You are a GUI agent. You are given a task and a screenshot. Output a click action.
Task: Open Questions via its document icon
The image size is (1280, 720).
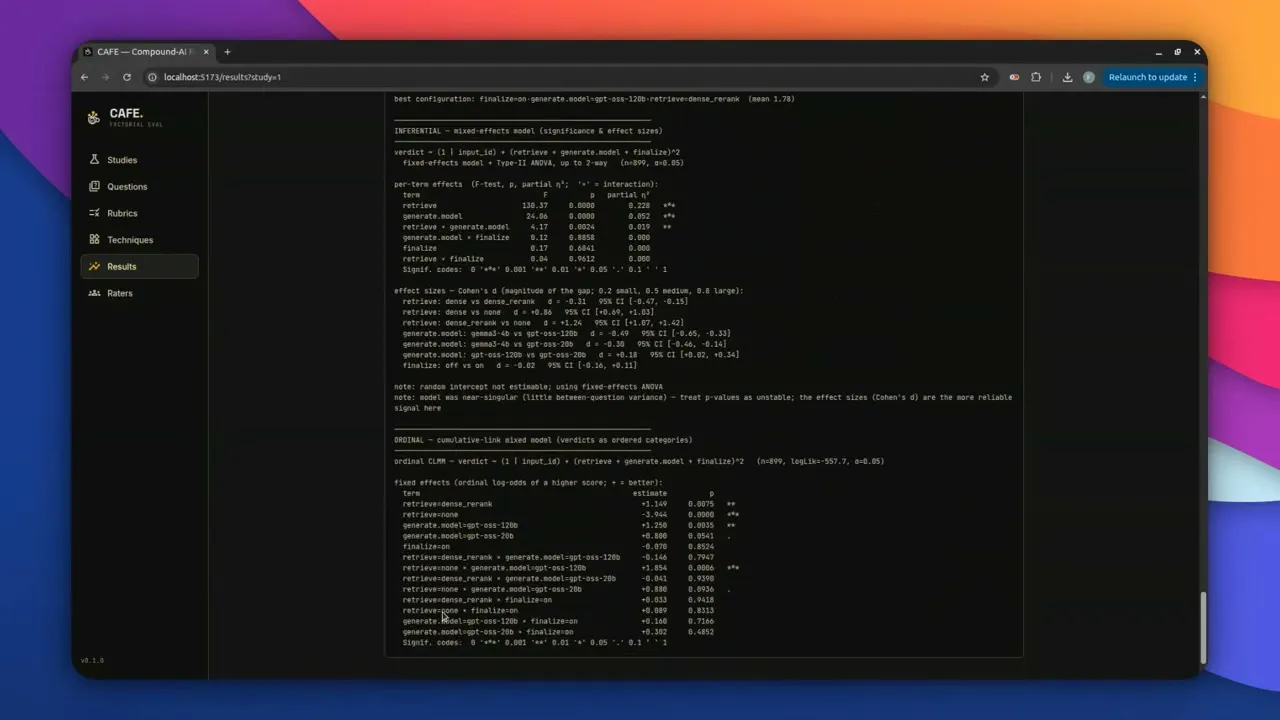(x=94, y=186)
